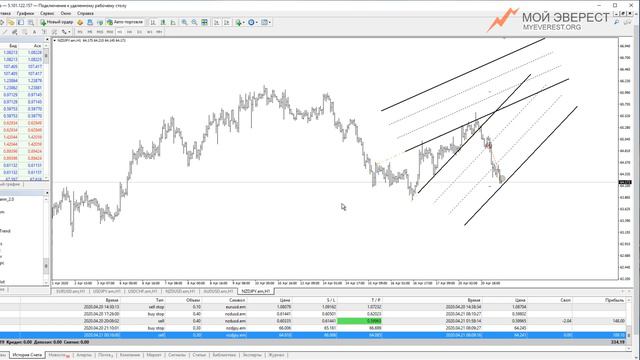Click the green 0.59963 T/P cell
Screen dimensions: 640x360
tap(359, 321)
